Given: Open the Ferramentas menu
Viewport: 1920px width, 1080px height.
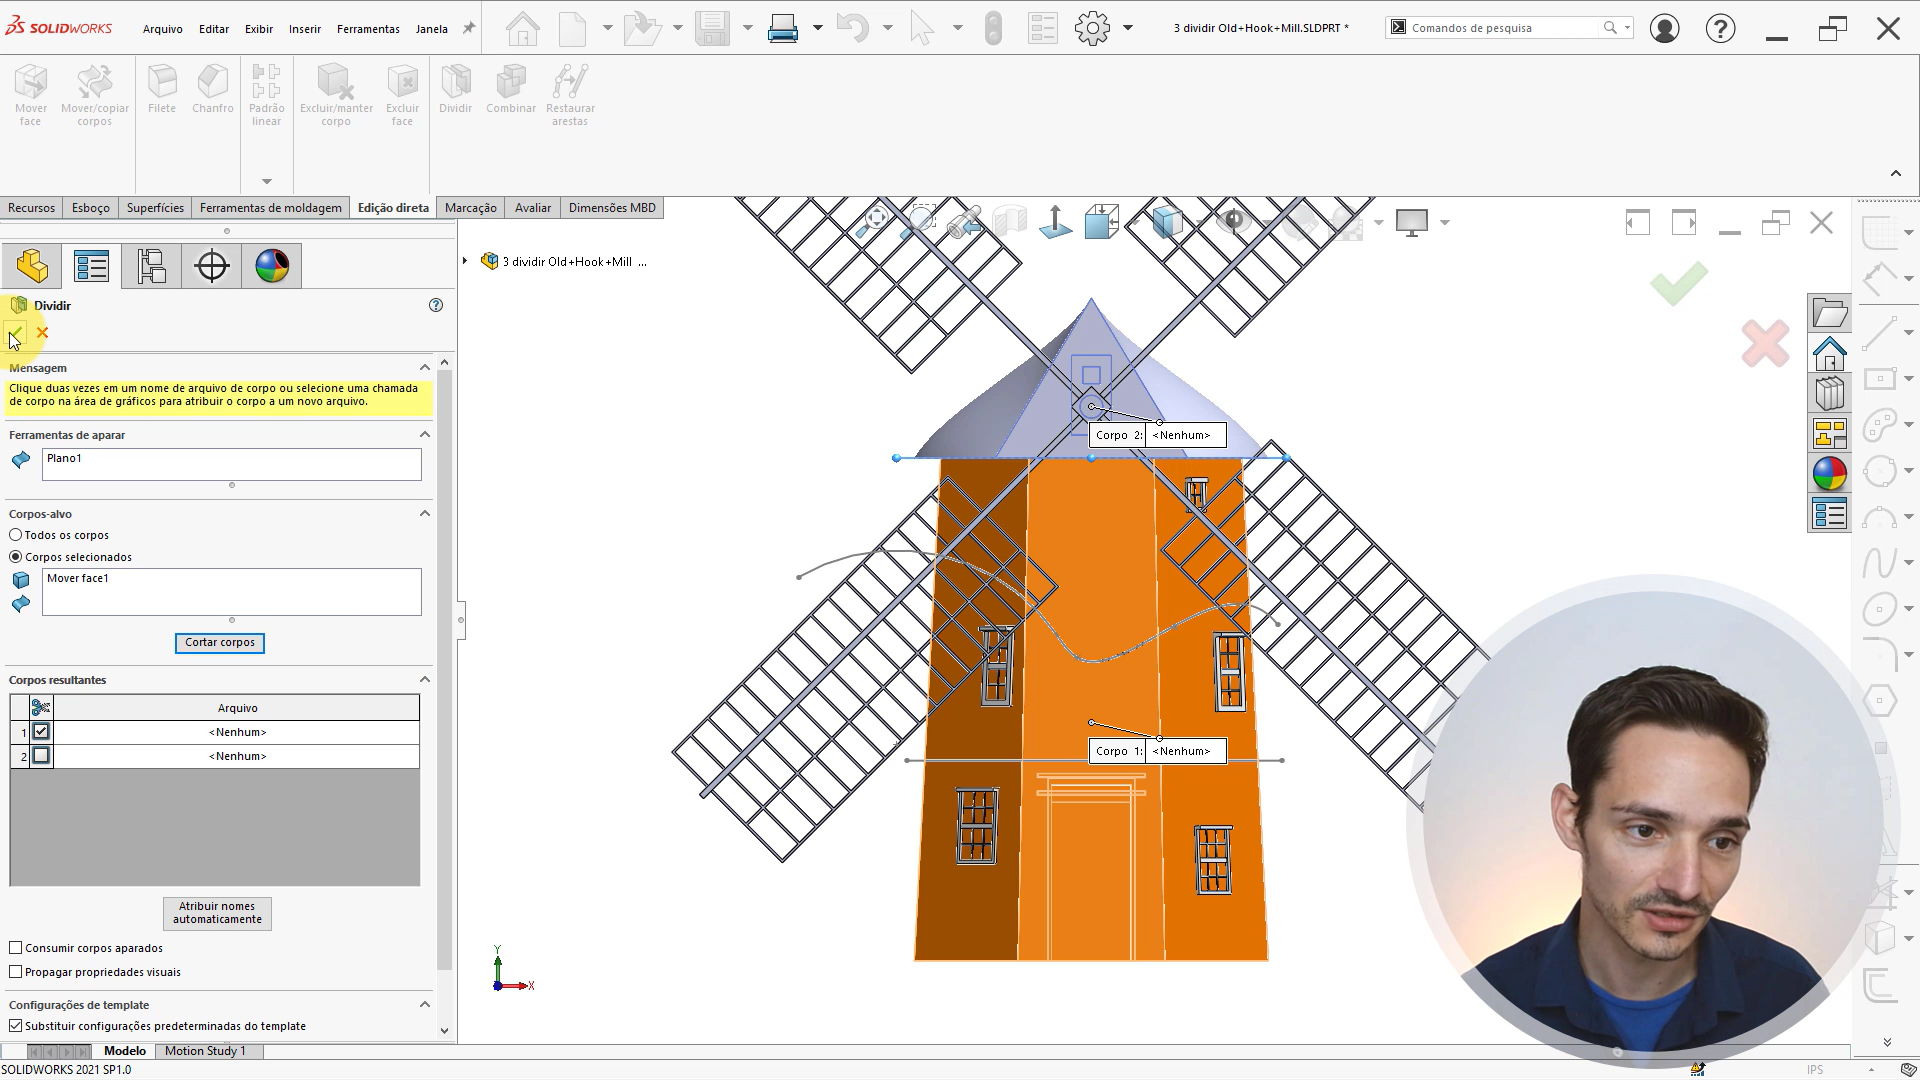Looking at the screenshot, I should [x=368, y=29].
